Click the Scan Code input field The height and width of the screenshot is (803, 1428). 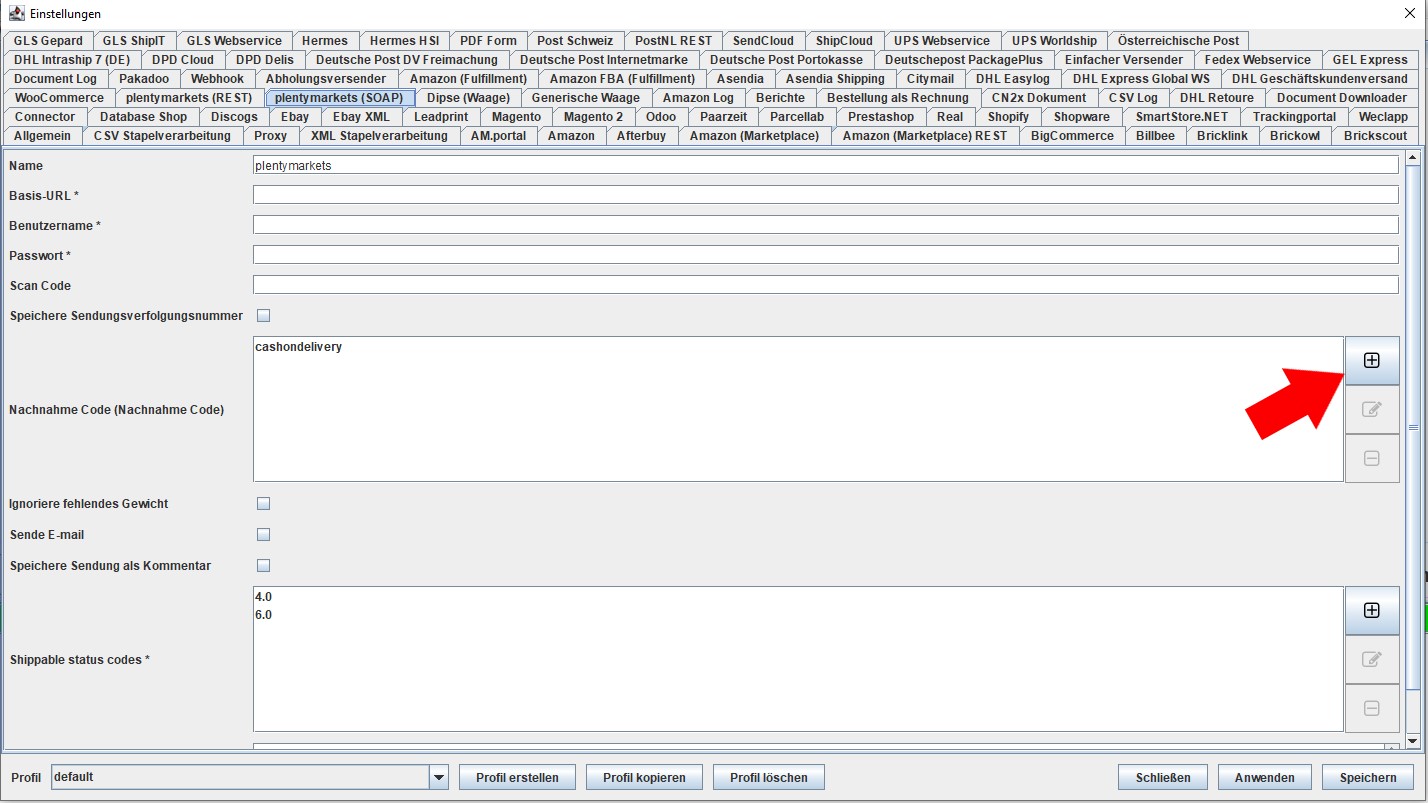826,285
